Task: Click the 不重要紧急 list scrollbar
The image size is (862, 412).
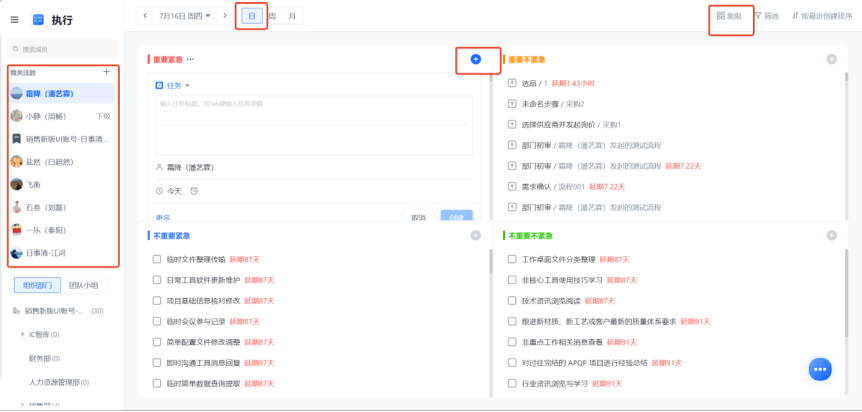Action: click(491, 261)
